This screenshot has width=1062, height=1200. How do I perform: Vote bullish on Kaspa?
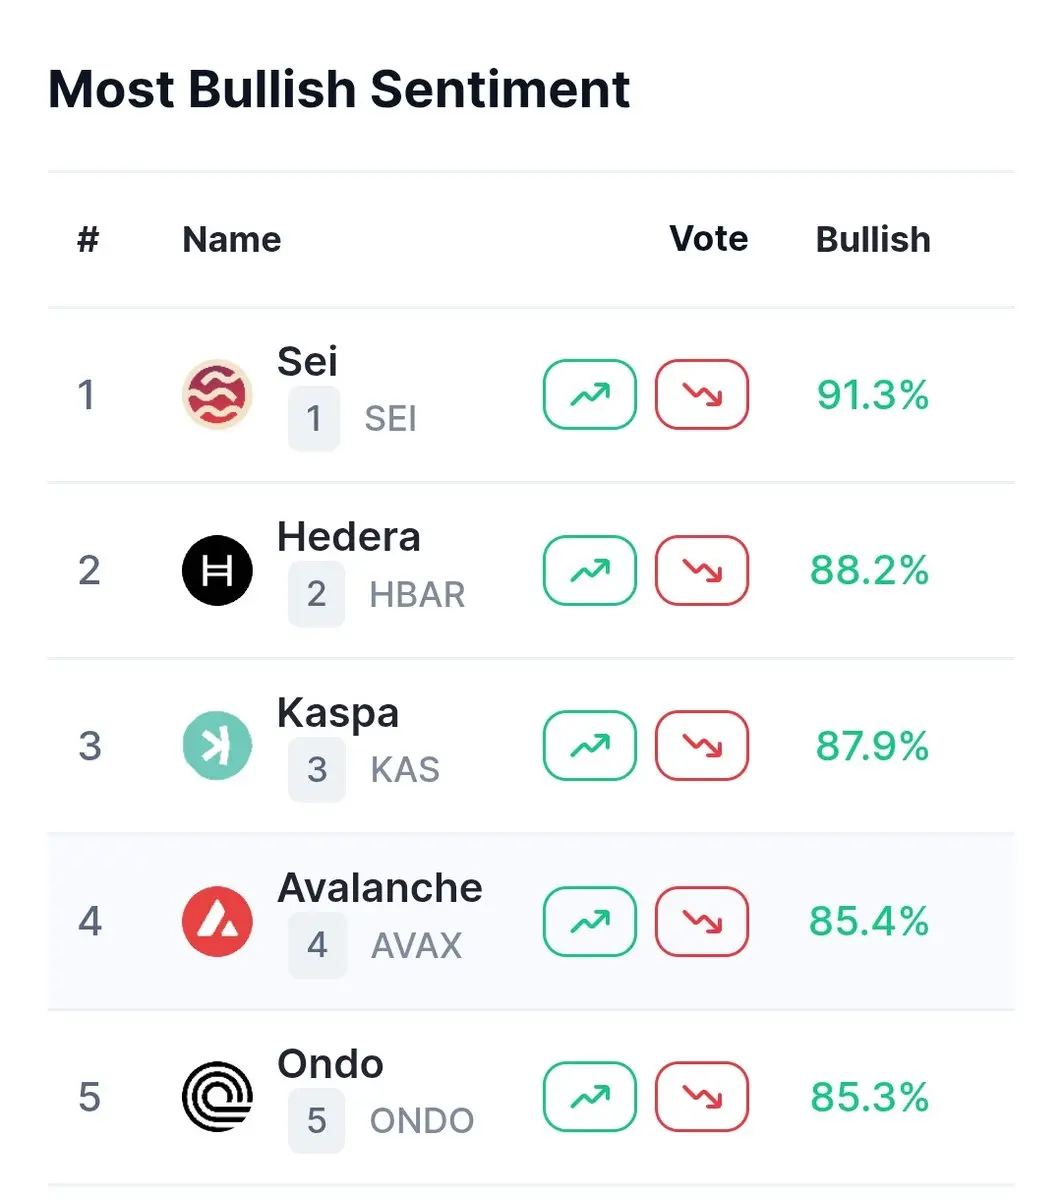590,746
